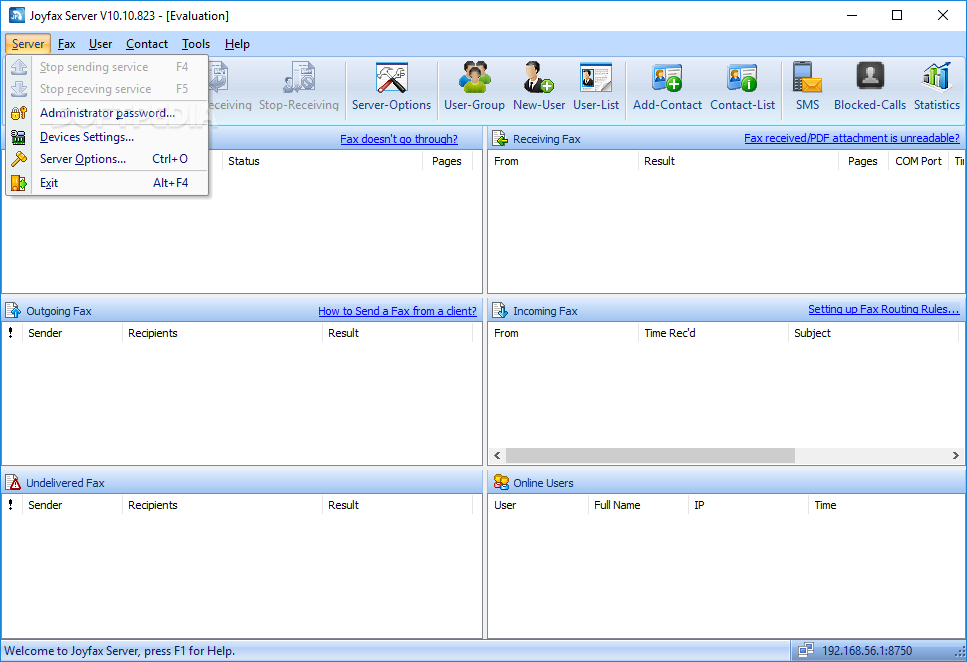Select Server Options menu entry
Viewport: 967px width, 662px height.
(107, 159)
